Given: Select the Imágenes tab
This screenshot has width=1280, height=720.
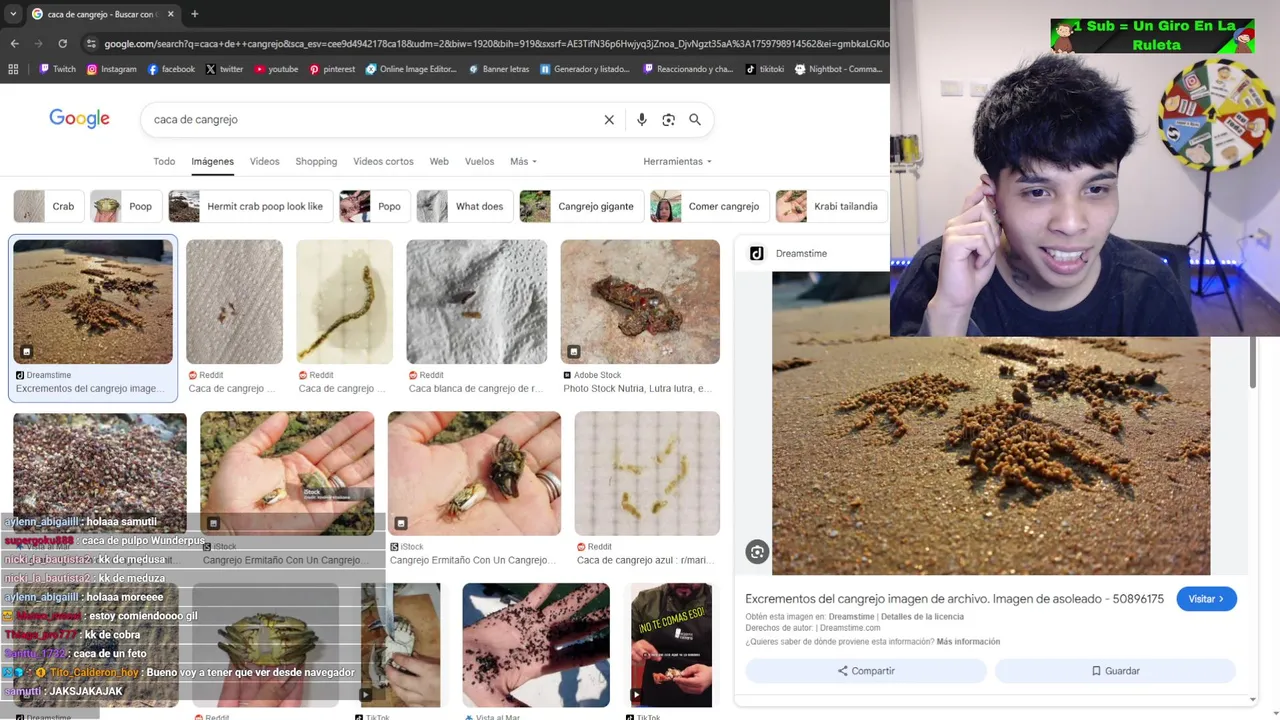Looking at the screenshot, I should point(212,161).
